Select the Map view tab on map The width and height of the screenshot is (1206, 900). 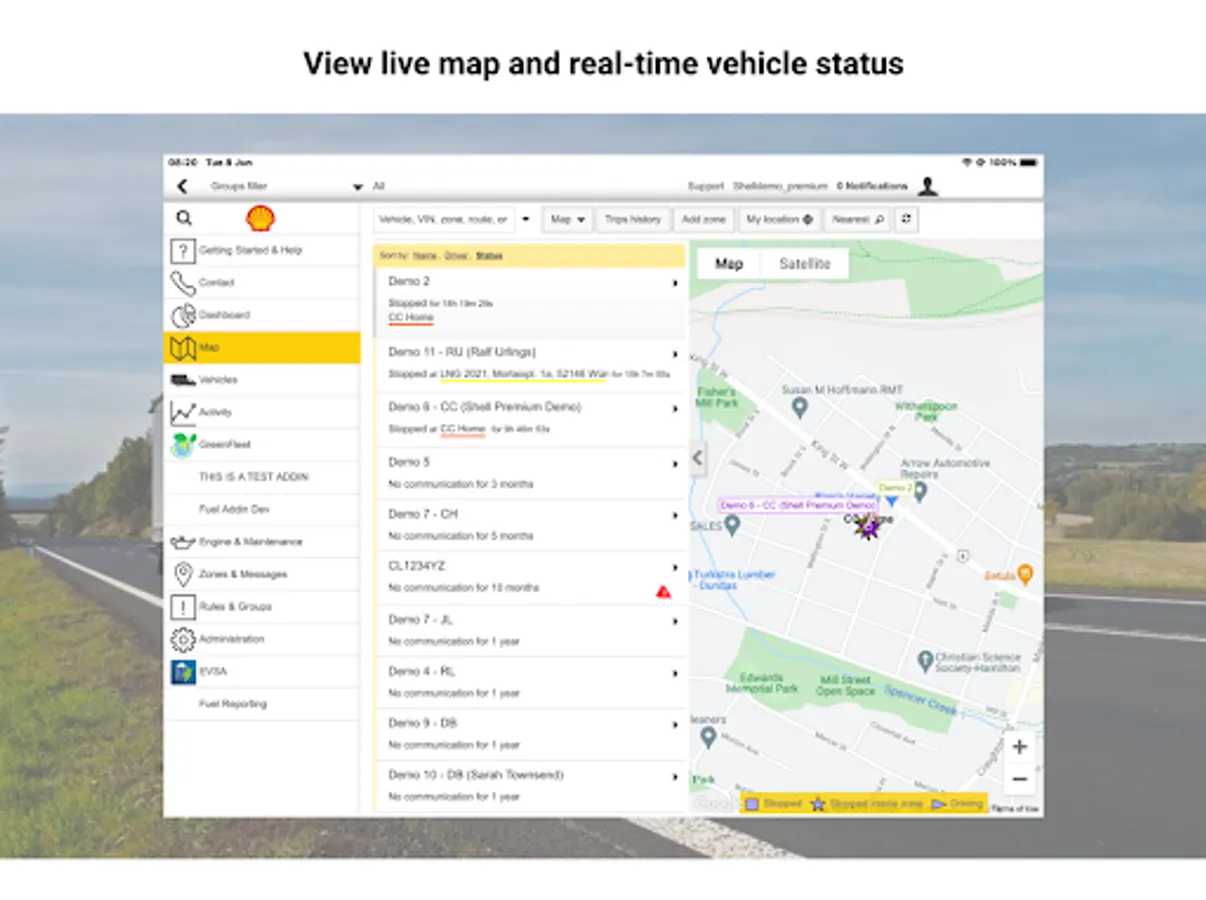pos(729,264)
